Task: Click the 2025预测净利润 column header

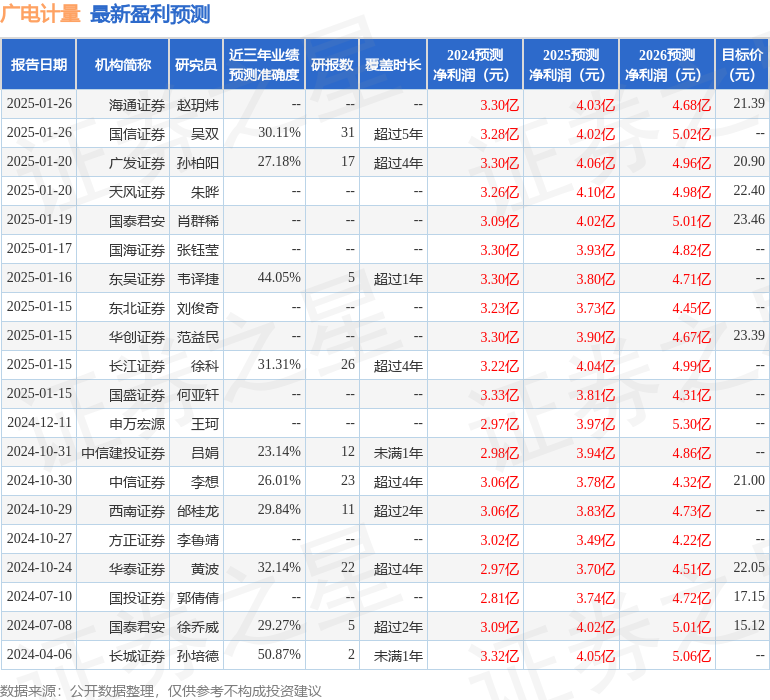Action: coord(571,64)
